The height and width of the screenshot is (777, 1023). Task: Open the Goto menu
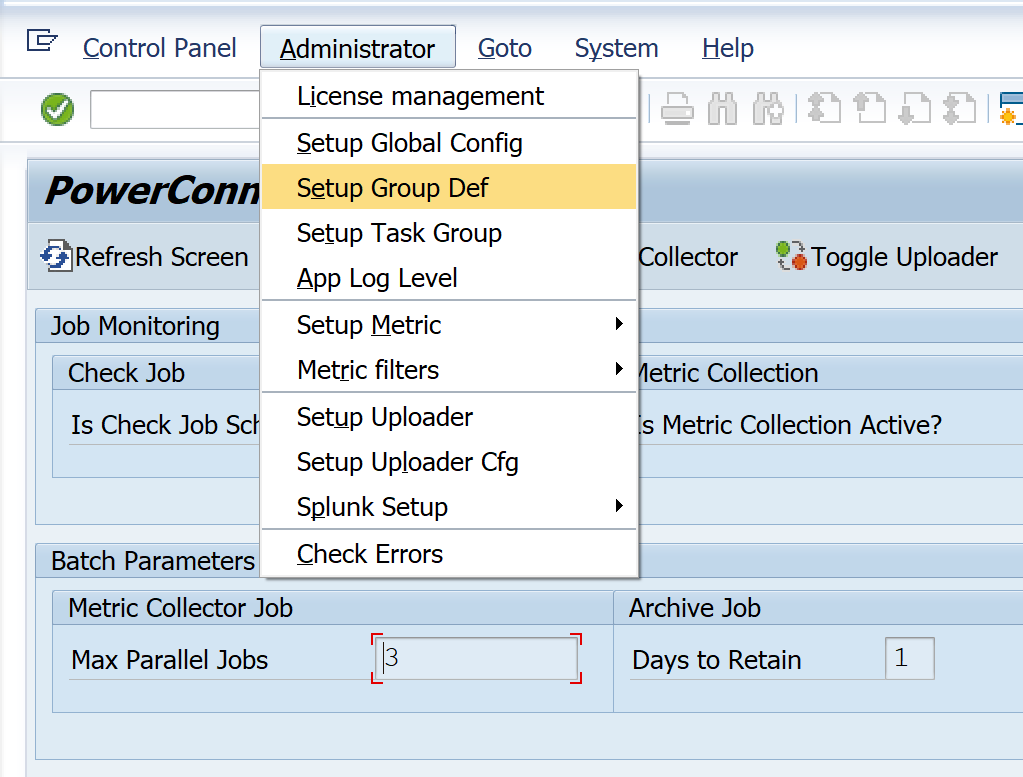pos(504,48)
